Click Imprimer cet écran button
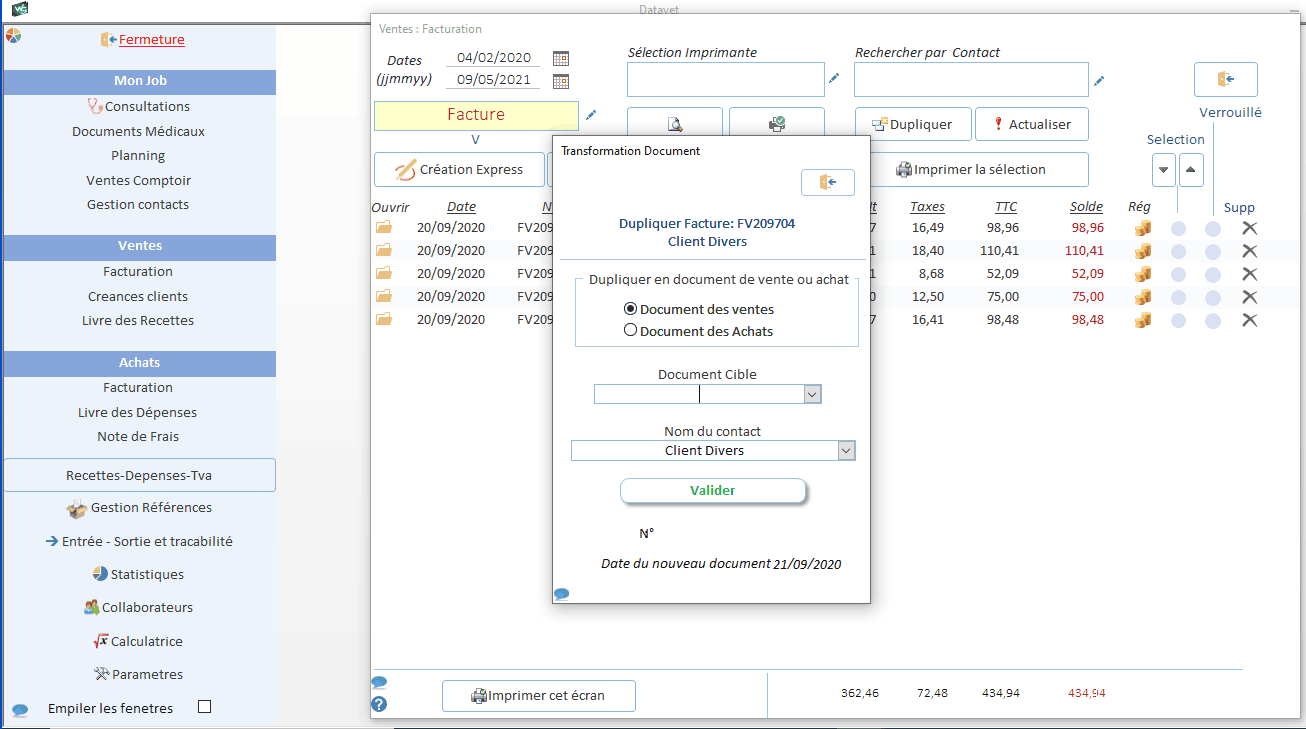This screenshot has height=729, width=1306. point(539,696)
